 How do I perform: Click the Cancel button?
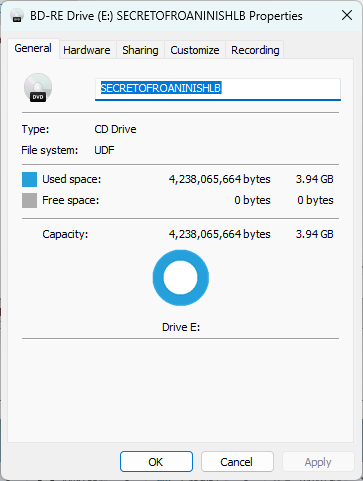[x=237, y=462]
